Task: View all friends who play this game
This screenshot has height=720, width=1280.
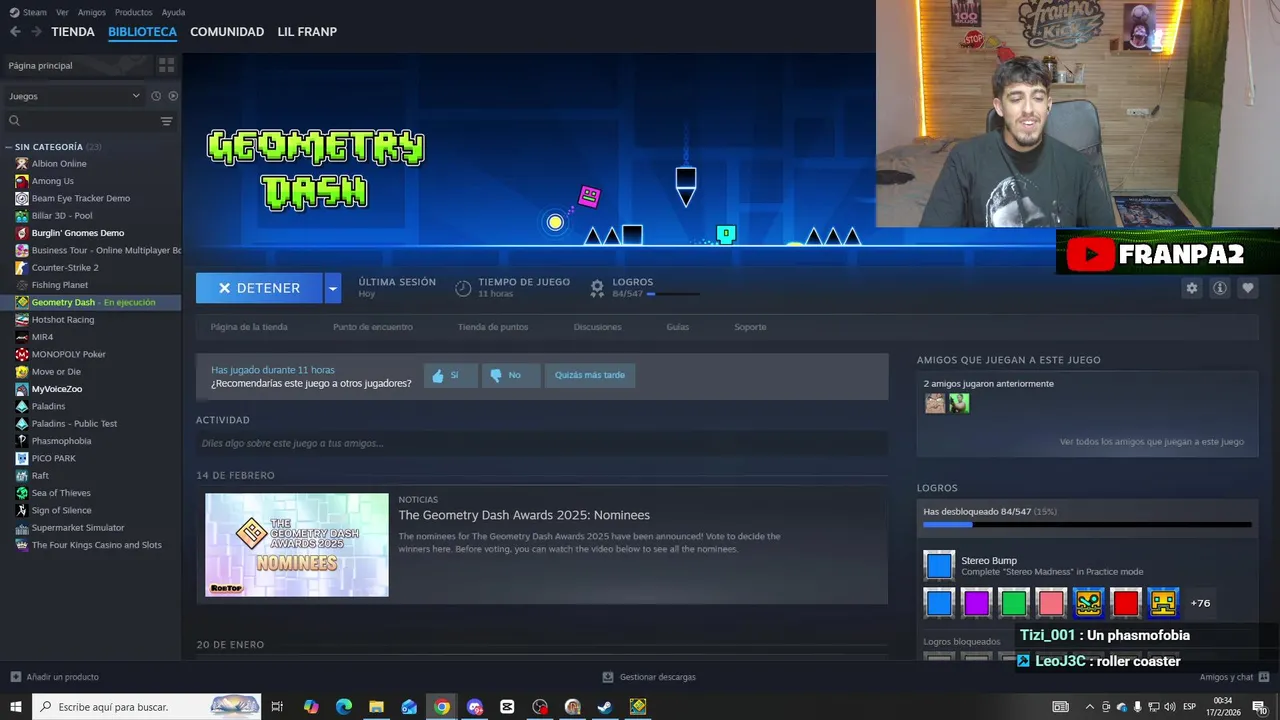Action: tap(1152, 441)
